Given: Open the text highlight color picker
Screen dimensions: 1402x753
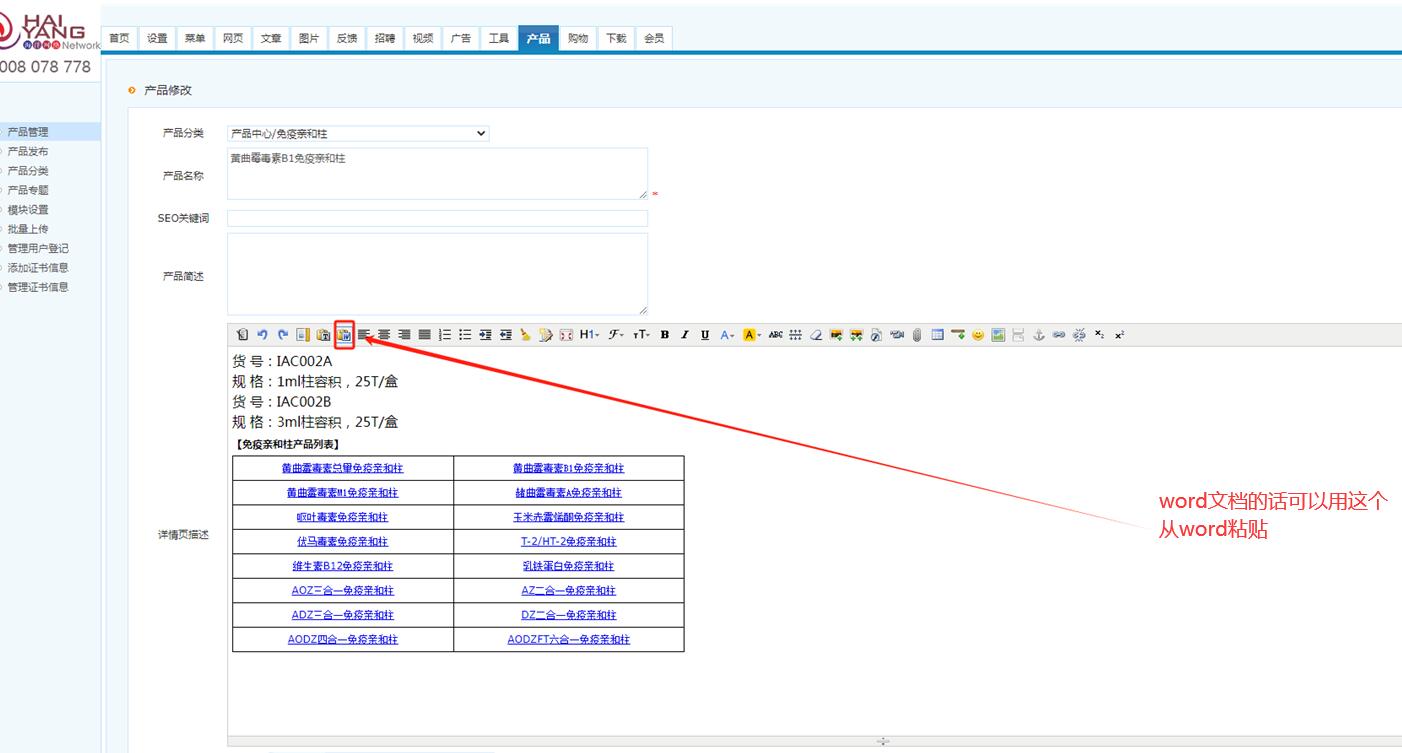Looking at the screenshot, I should [752, 335].
